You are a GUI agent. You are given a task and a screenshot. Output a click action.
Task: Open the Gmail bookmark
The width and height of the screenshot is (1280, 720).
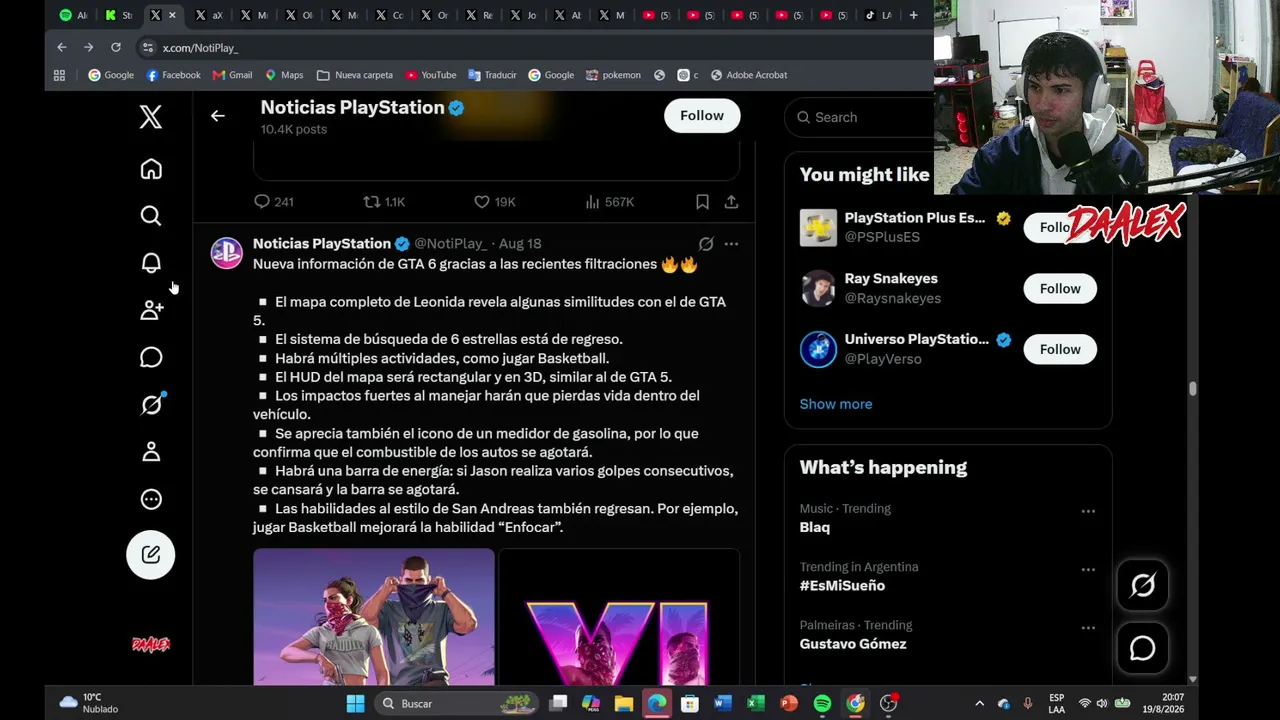tap(231, 75)
